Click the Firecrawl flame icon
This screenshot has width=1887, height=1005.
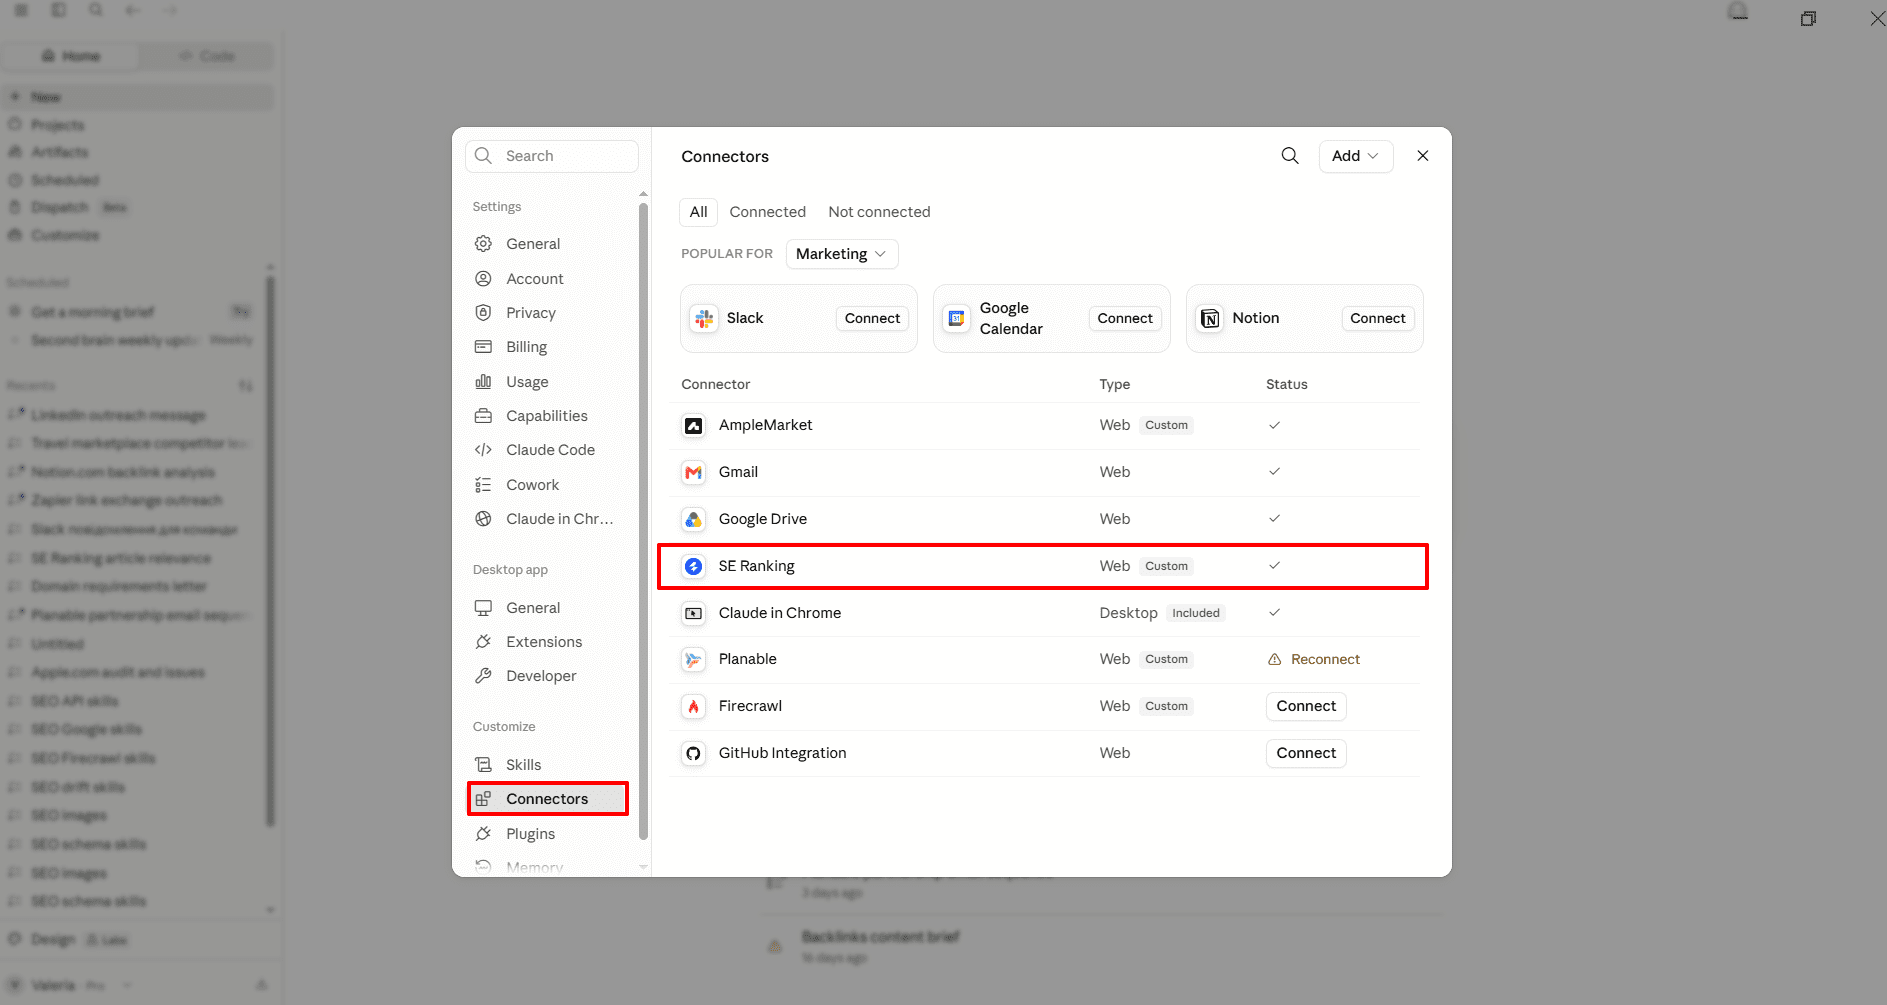tap(693, 706)
